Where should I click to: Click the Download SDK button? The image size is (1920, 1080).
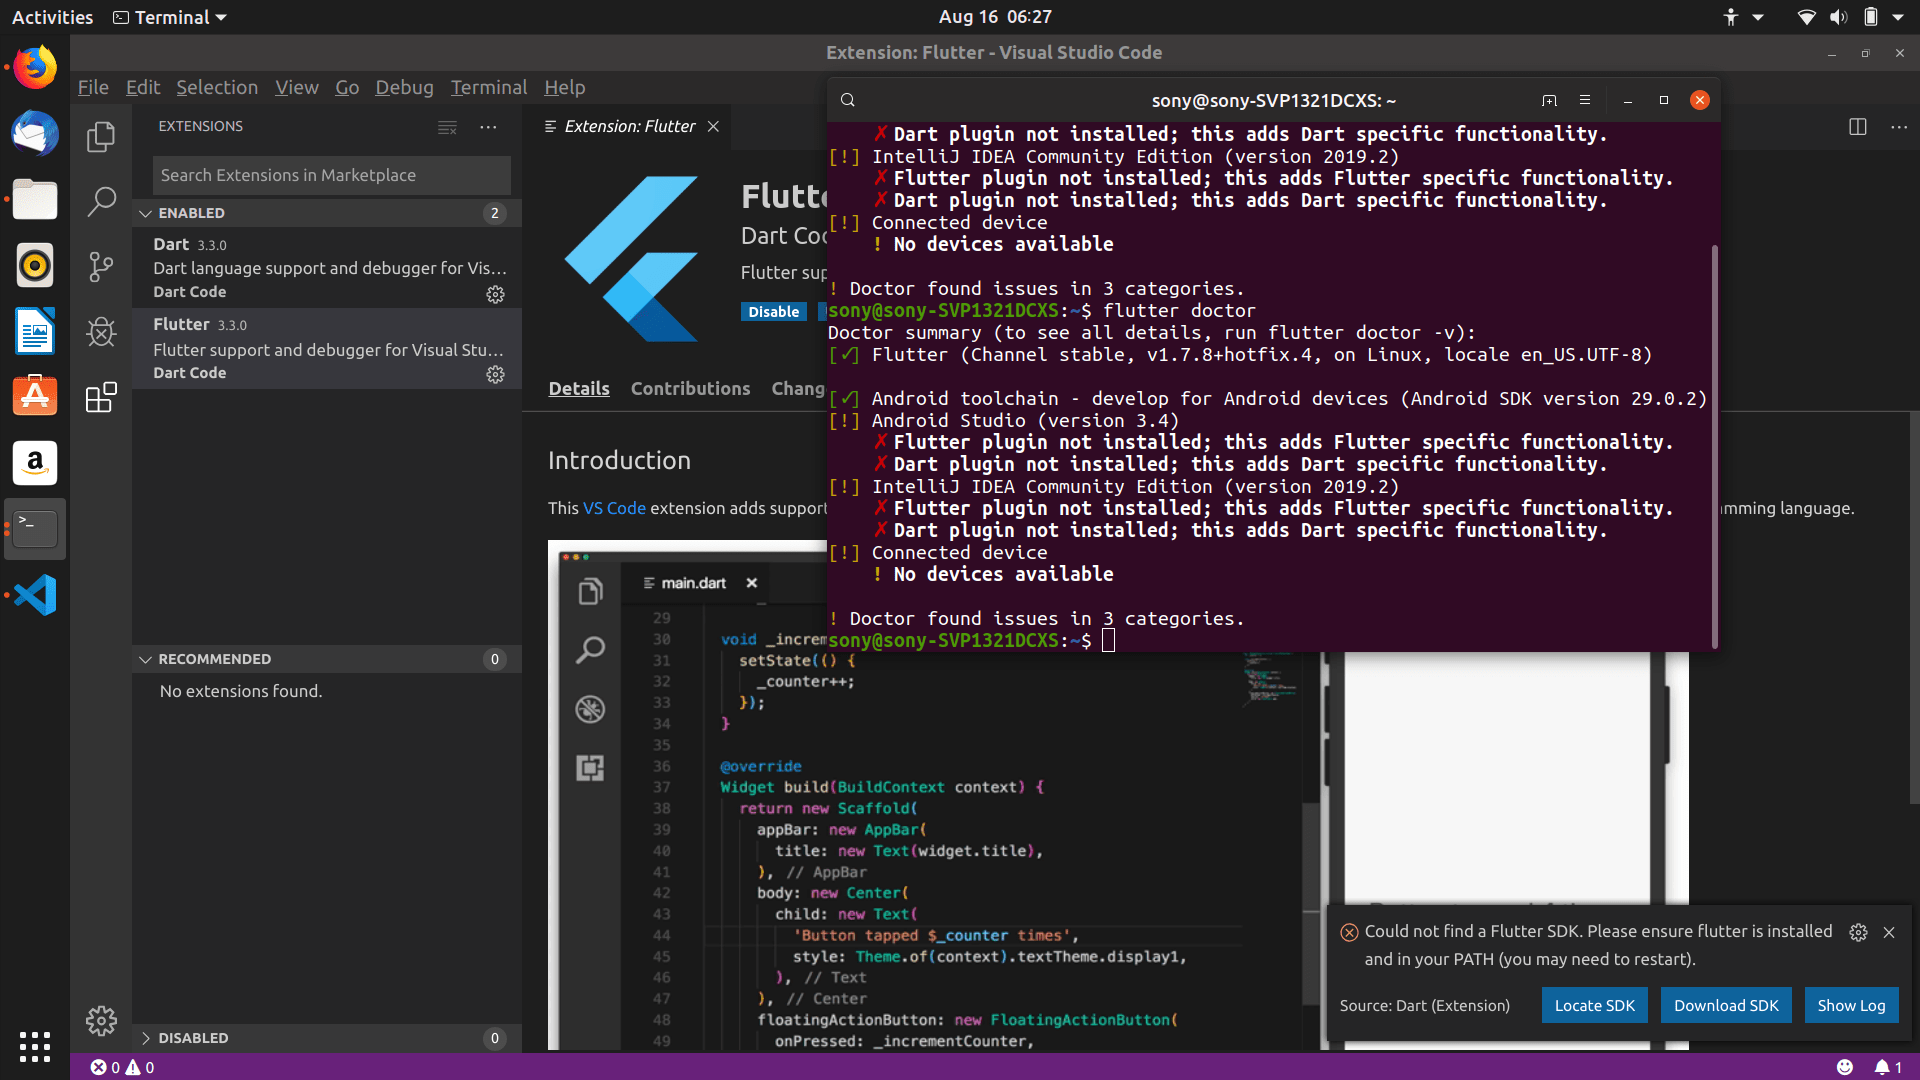[1726, 1005]
